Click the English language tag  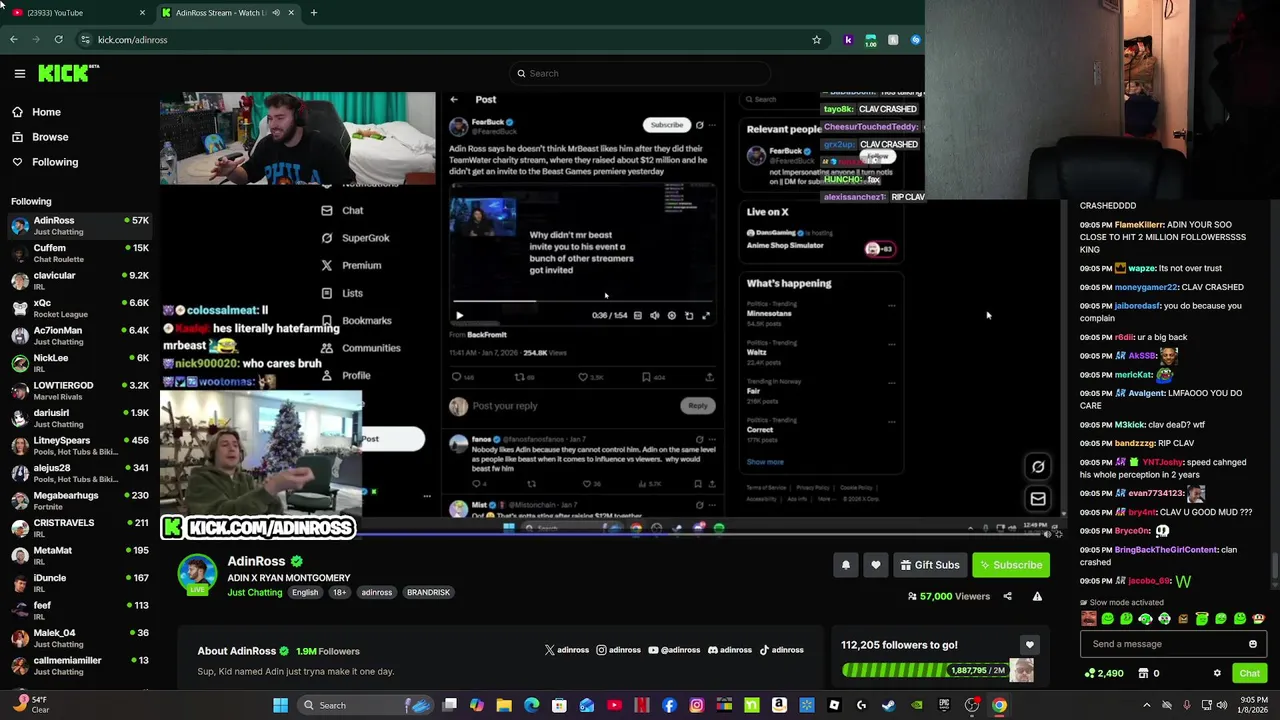(x=305, y=592)
